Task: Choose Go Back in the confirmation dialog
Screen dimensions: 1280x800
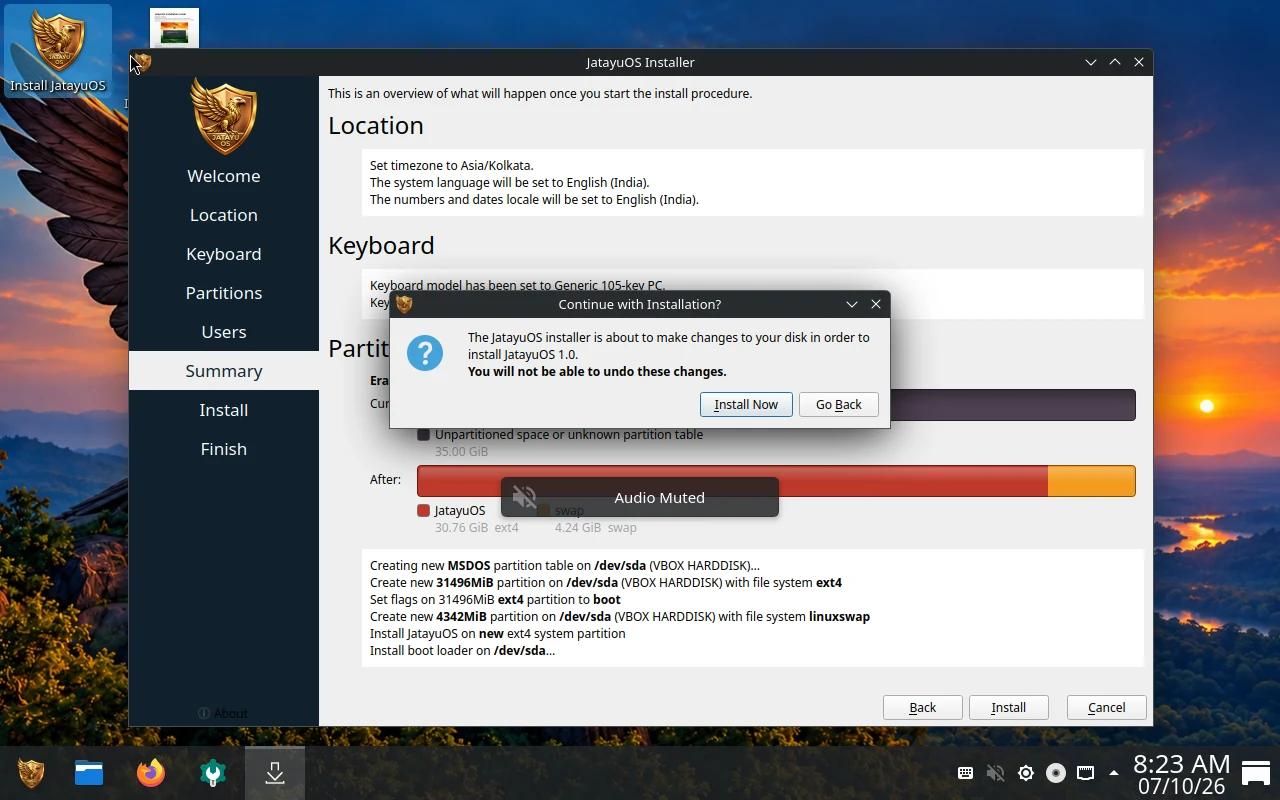Action: pos(839,404)
